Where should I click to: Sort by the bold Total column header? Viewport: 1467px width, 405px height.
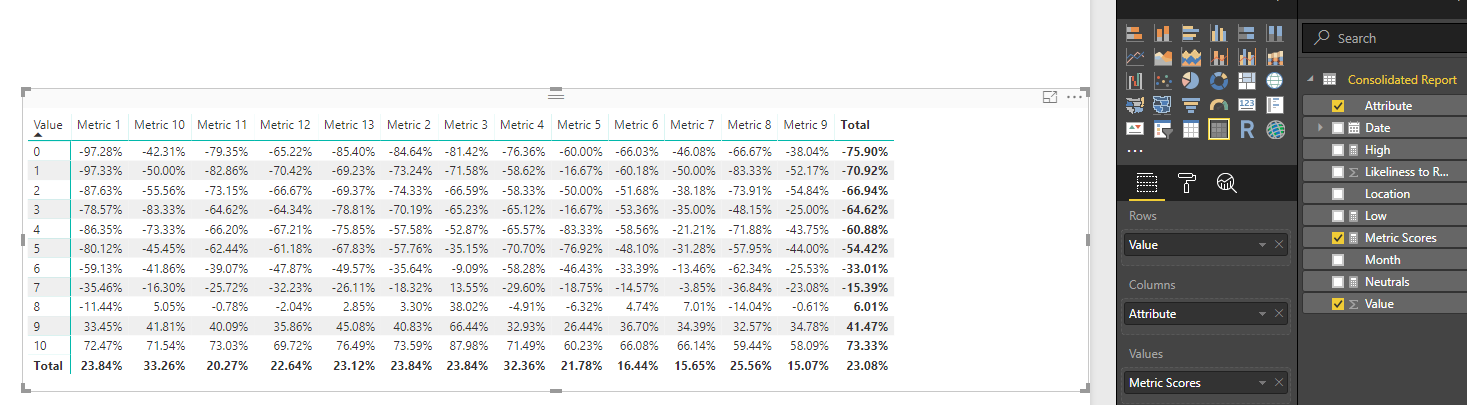point(855,125)
